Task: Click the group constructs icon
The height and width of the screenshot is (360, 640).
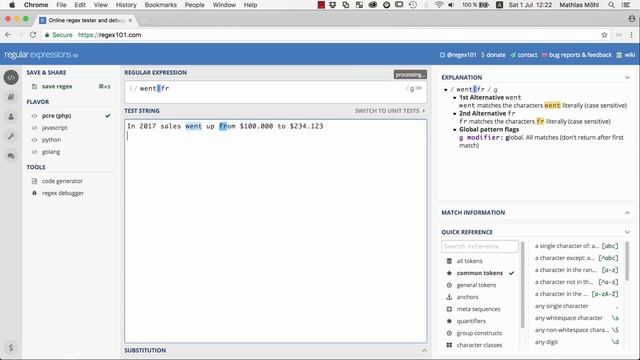Action: tap(449, 333)
